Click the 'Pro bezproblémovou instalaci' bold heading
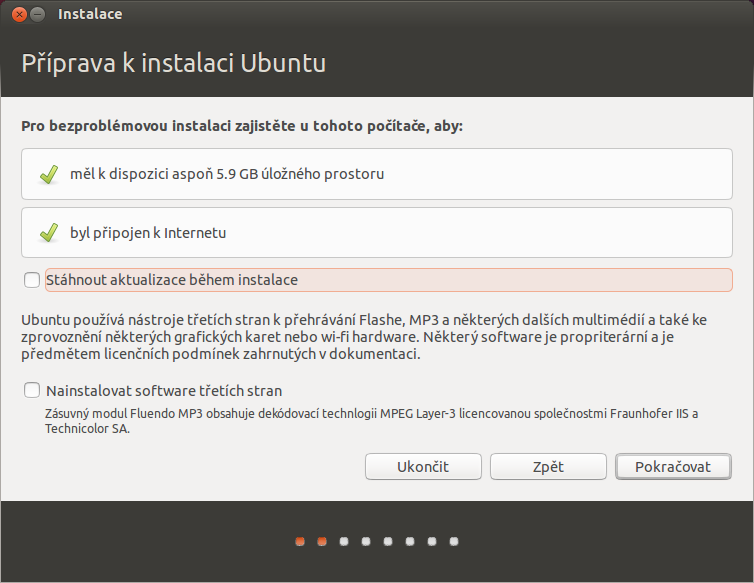The height and width of the screenshot is (583, 754). (242, 126)
